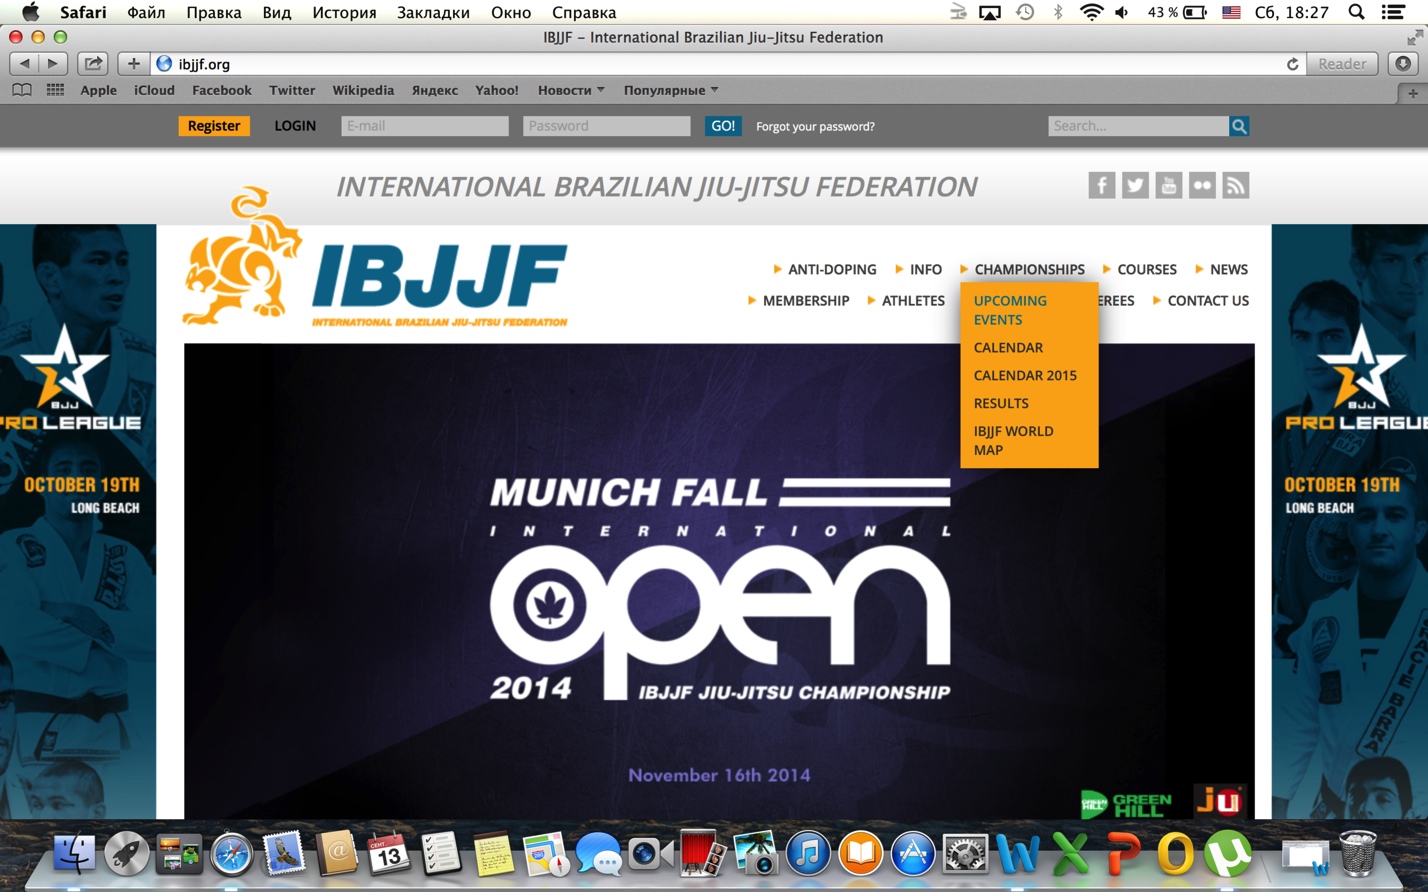Expand the Популярные bookmarks folder
1428x892 pixels.
tap(671, 90)
